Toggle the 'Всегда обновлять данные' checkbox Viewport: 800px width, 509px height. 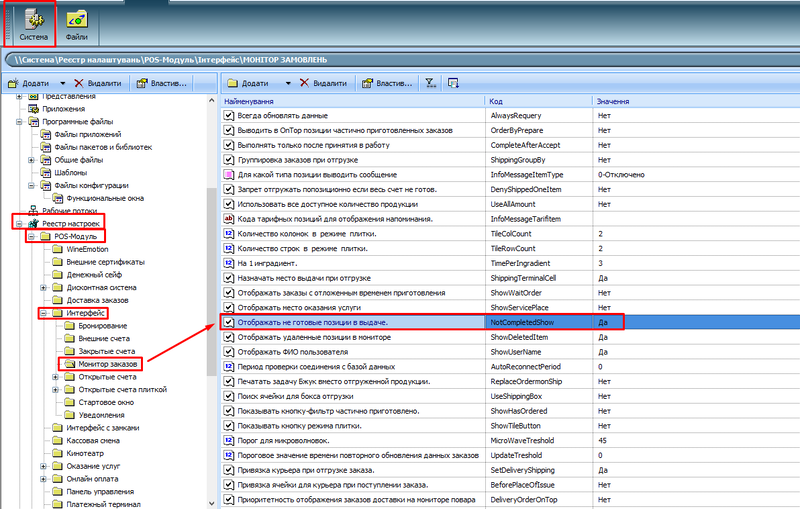(x=229, y=116)
